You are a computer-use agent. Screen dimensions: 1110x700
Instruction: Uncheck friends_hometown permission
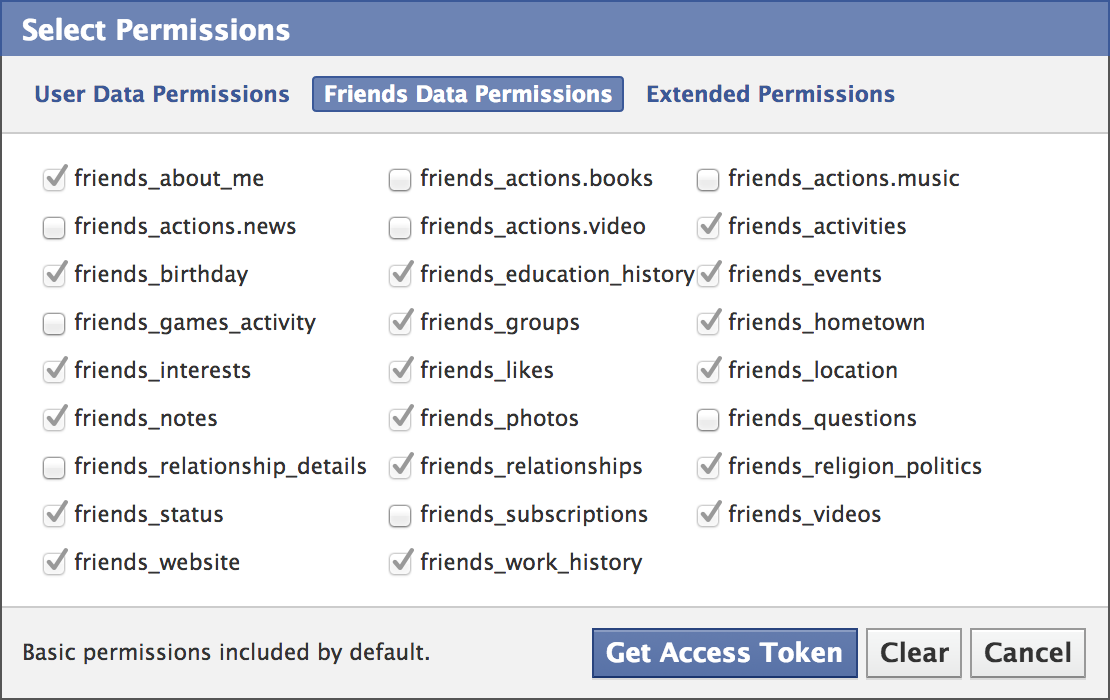point(708,323)
